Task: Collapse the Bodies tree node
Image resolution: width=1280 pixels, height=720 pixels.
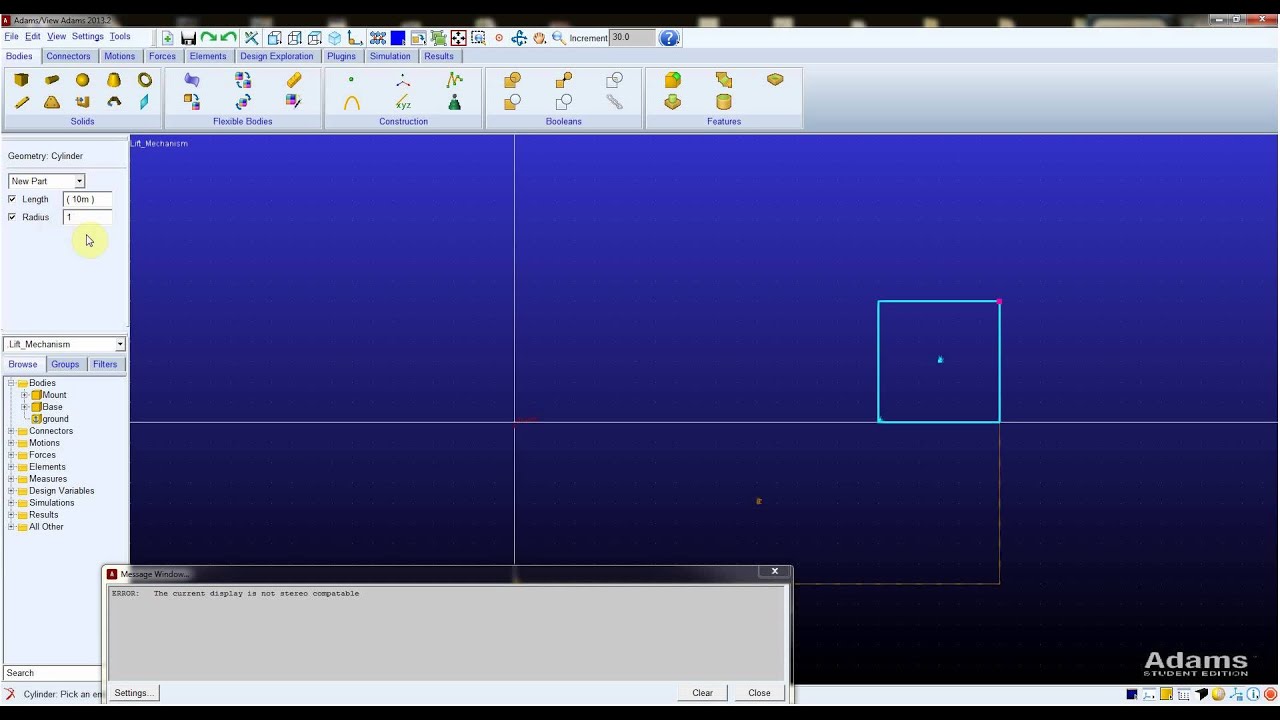Action: point(12,383)
